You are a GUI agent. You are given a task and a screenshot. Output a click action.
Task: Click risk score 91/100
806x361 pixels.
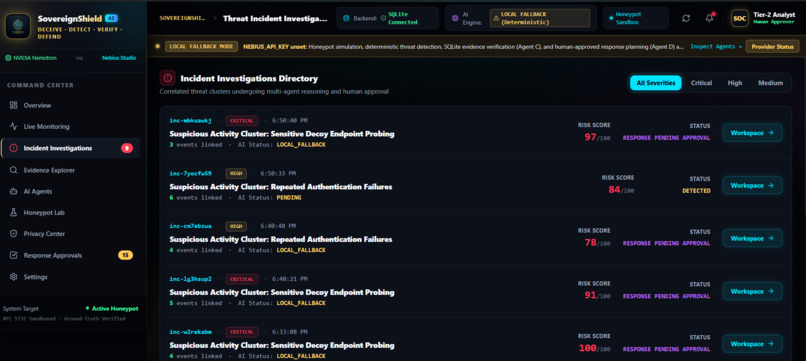click(597, 296)
